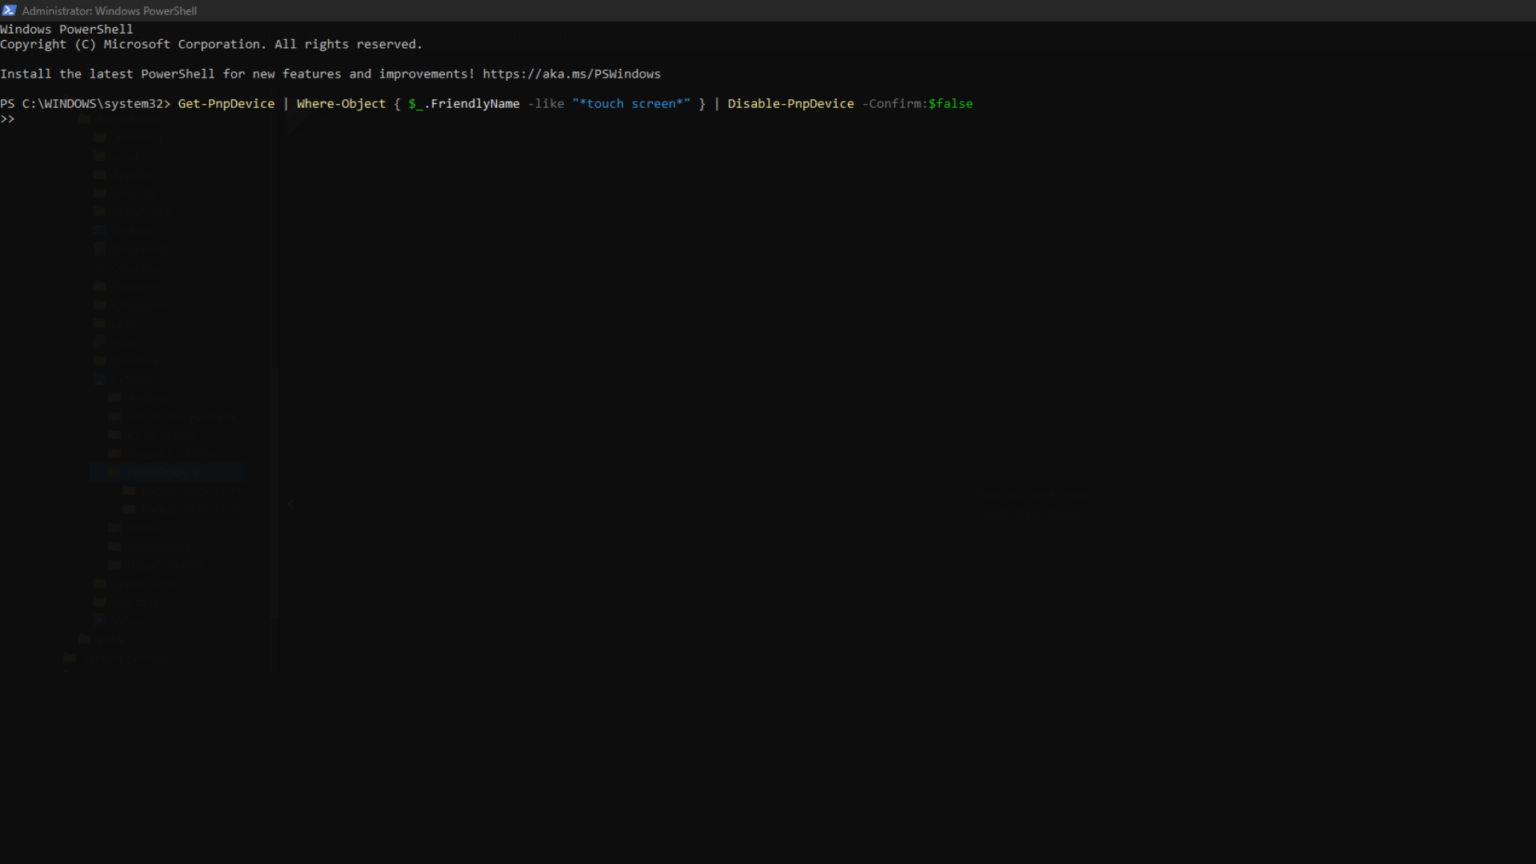Open the aka.ms/PSWindows link
This screenshot has height=864, width=1536.
(571, 74)
